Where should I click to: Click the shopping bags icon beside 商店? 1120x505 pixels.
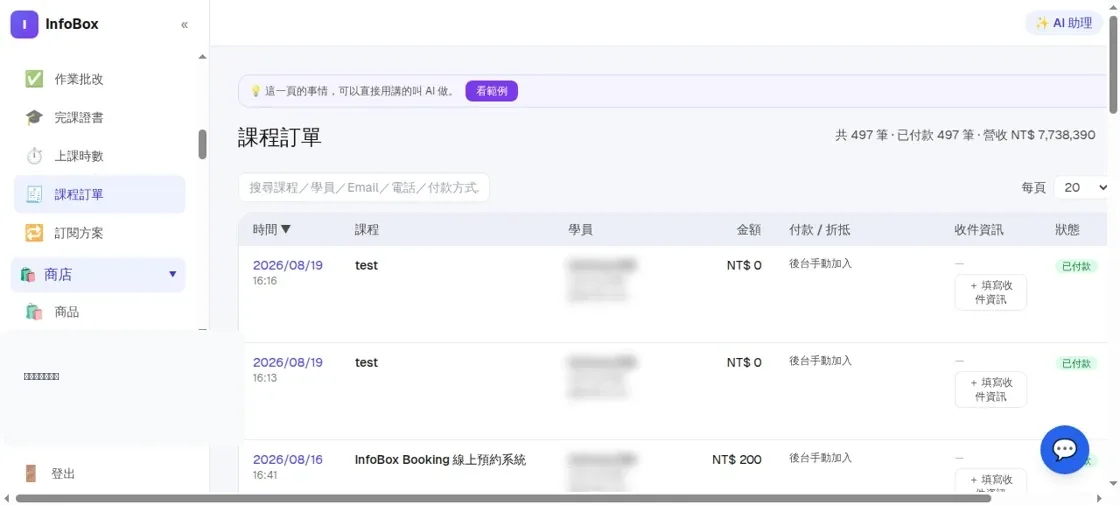click(x=28, y=275)
